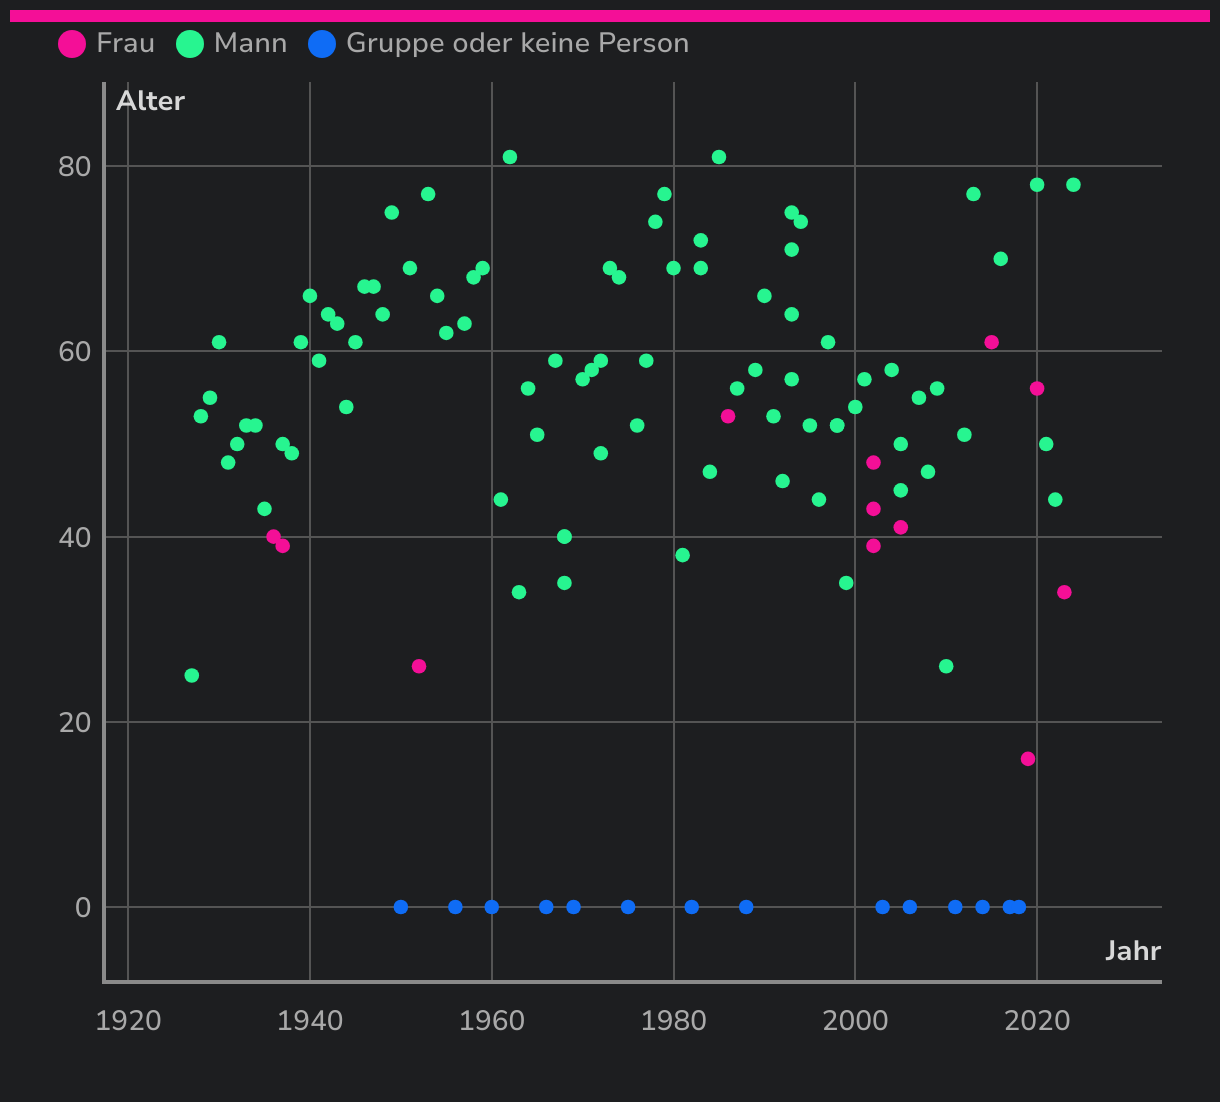Select the green point at 1953, age 77

click(428, 194)
